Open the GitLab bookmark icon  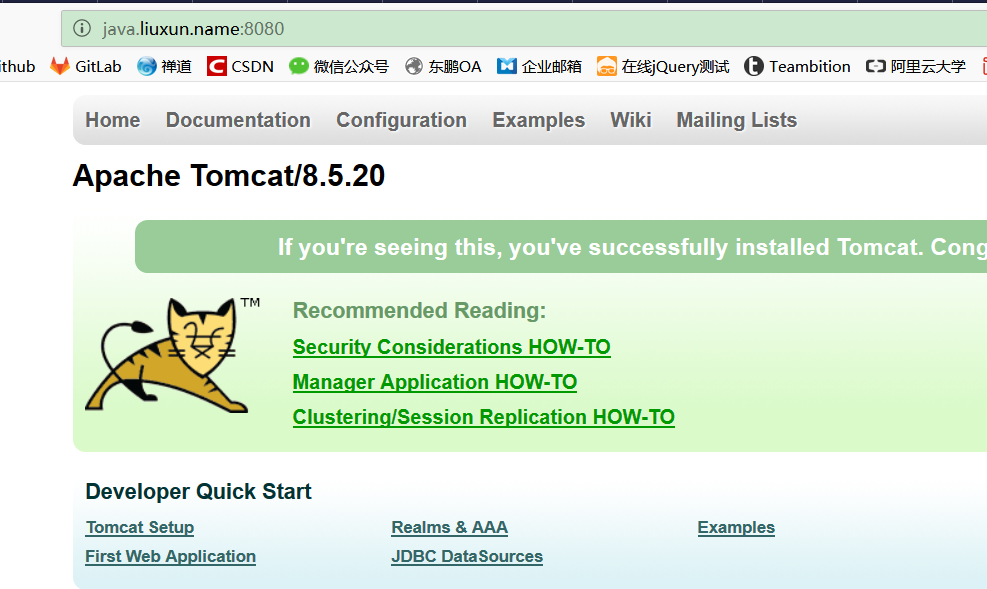point(60,66)
